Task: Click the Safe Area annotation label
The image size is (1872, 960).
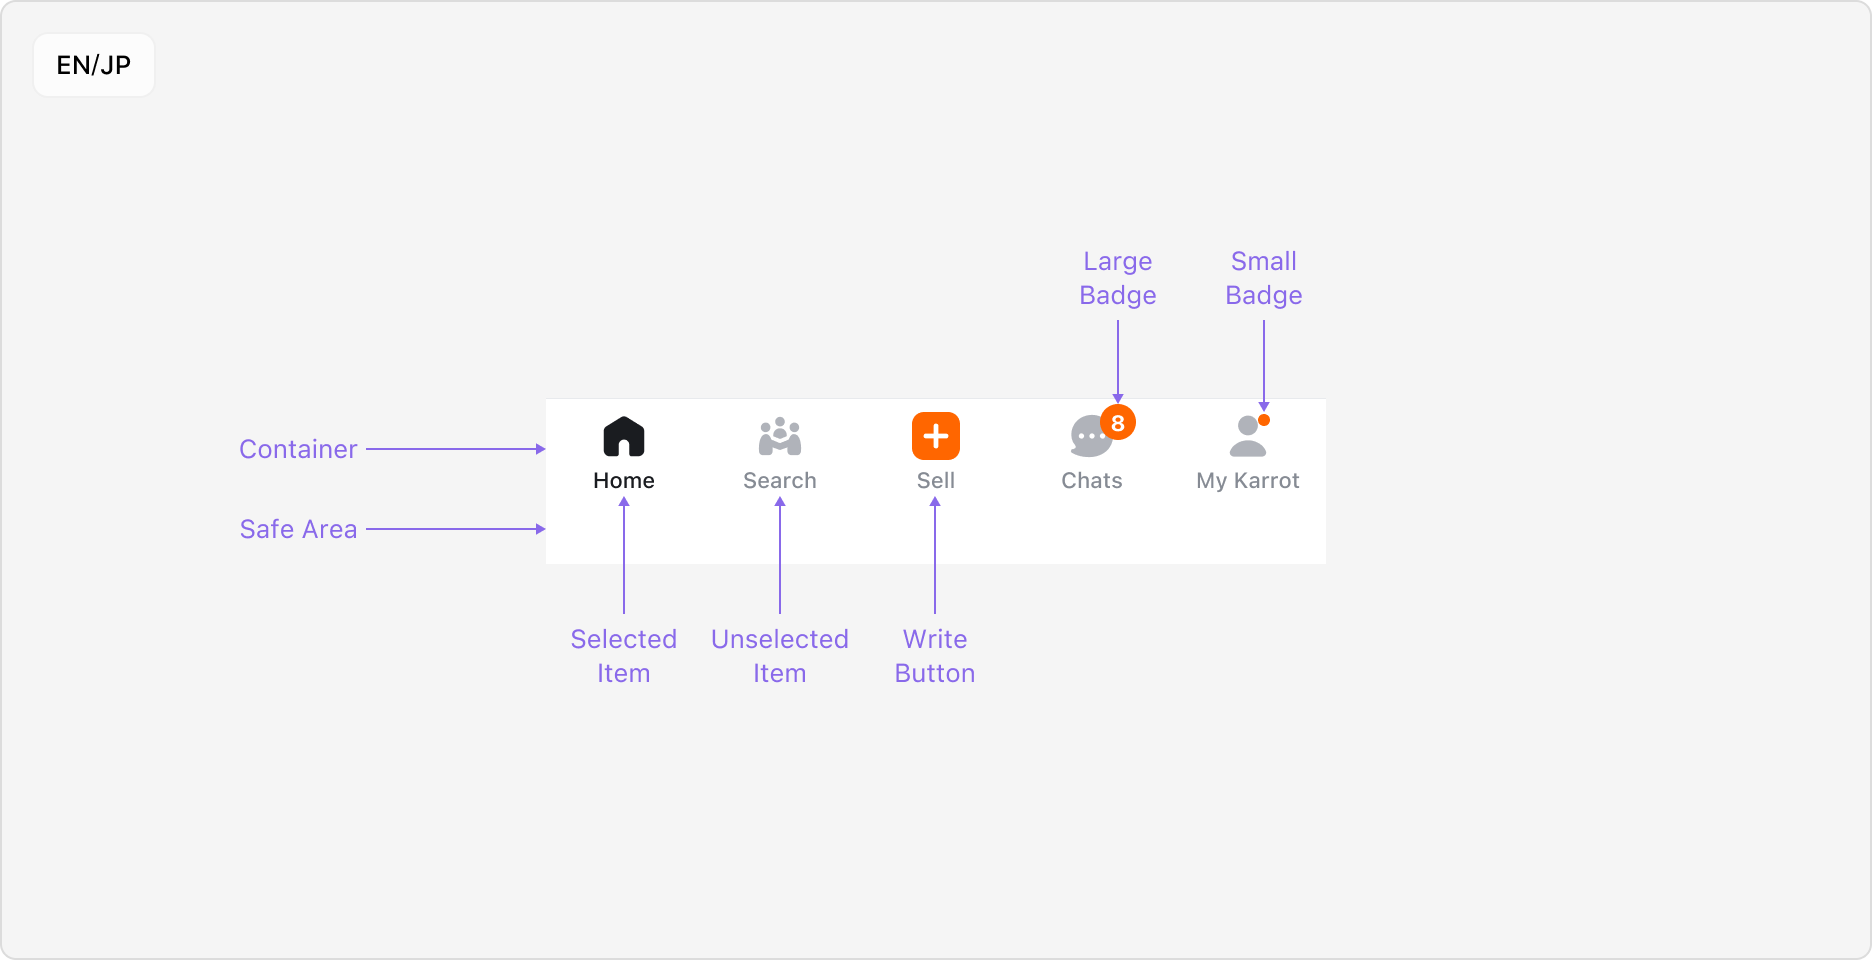Action: coord(298,530)
